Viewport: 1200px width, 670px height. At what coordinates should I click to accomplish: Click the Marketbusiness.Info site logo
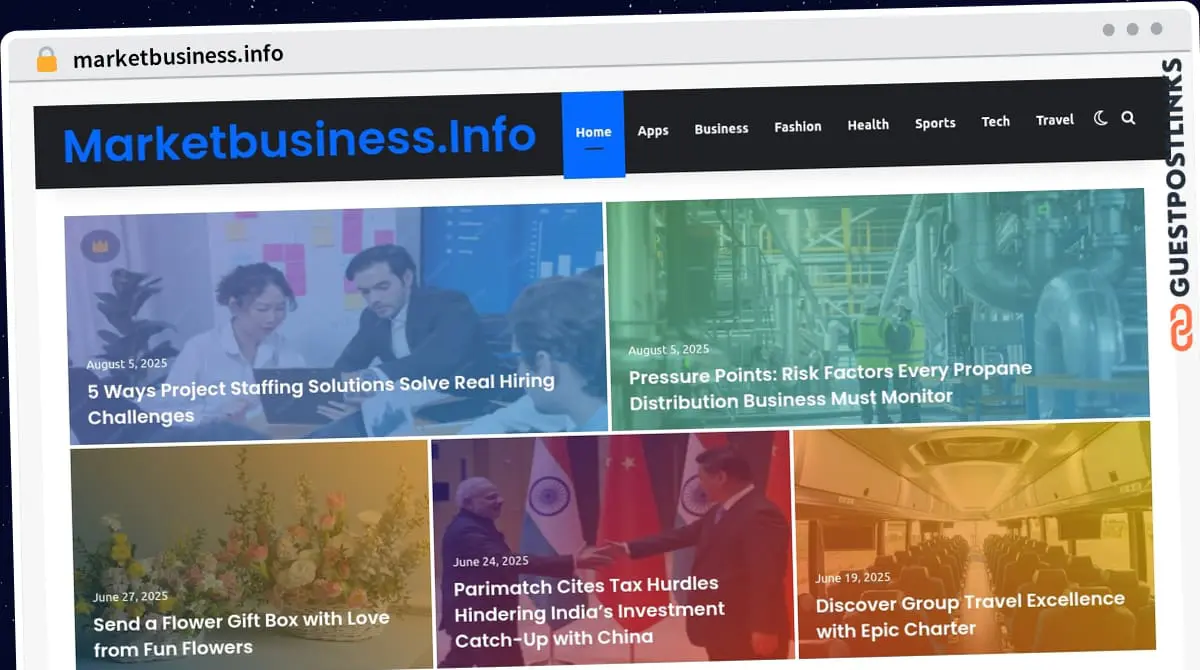[x=299, y=141]
